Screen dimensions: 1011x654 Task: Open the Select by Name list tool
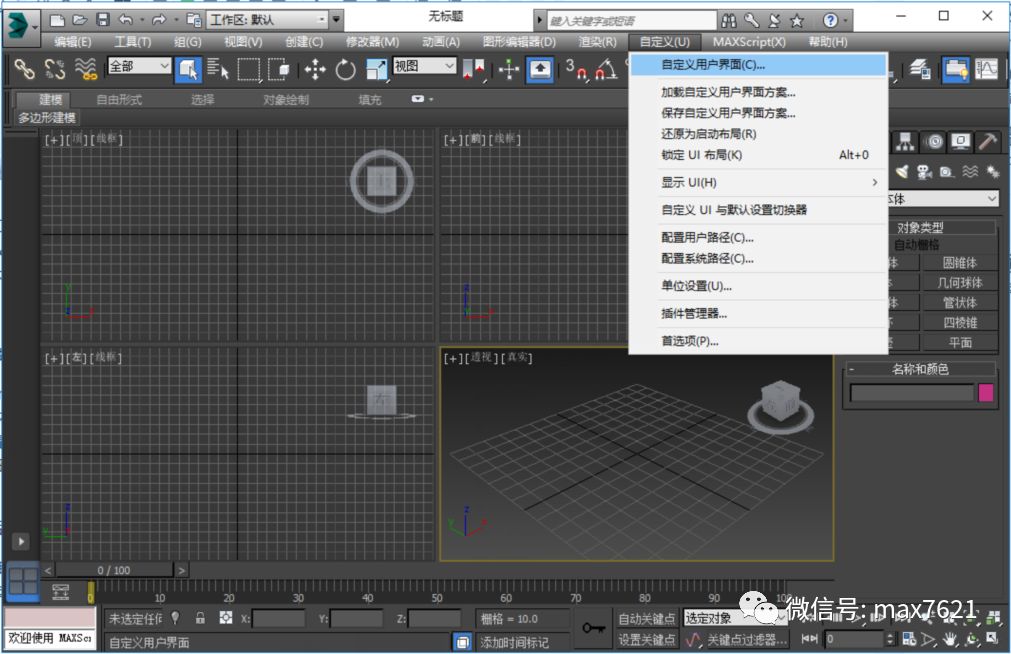(218, 68)
